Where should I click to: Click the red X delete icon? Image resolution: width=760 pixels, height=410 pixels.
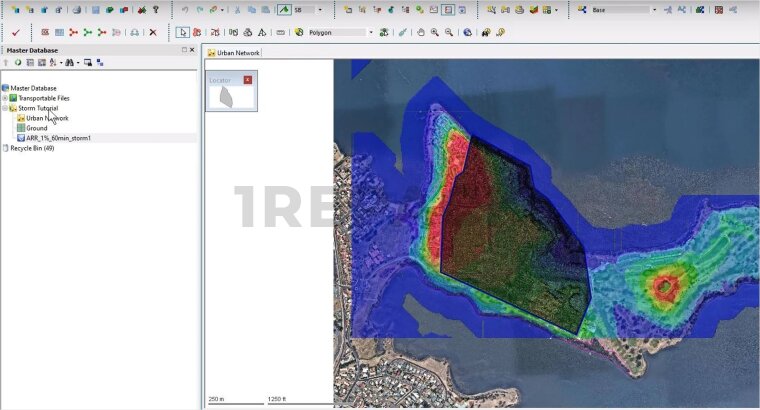153,32
